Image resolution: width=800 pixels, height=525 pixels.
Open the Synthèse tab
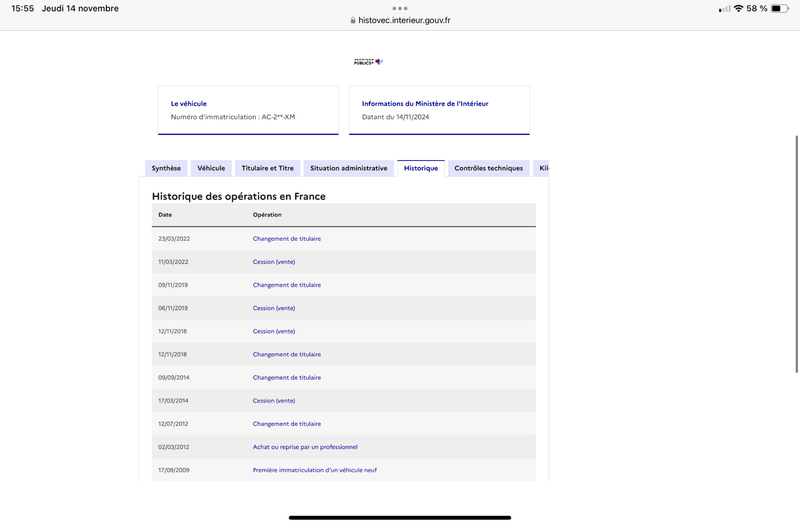point(166,168)
